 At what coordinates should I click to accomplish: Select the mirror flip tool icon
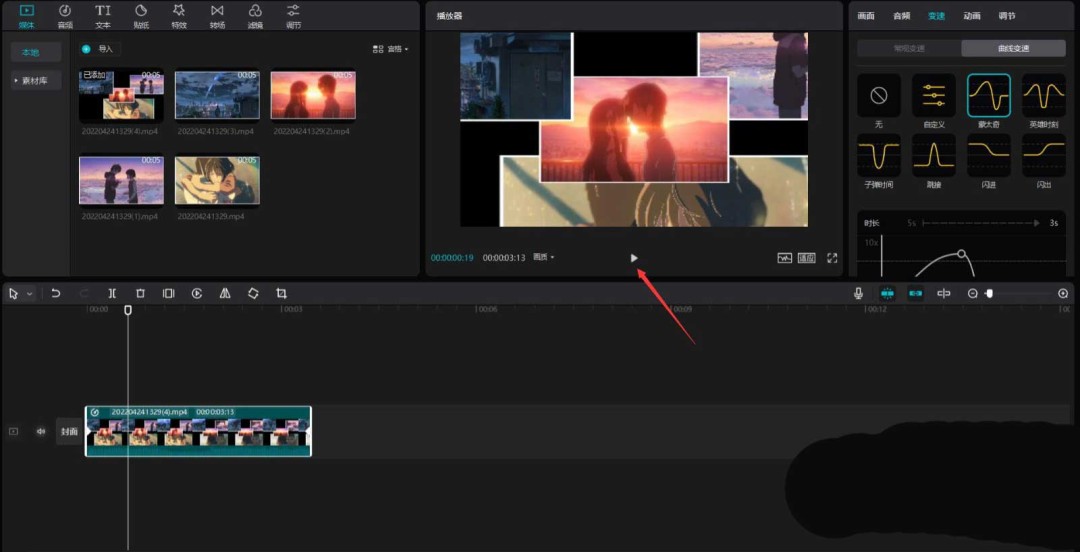pyautogui.click(x=225, y=293)
